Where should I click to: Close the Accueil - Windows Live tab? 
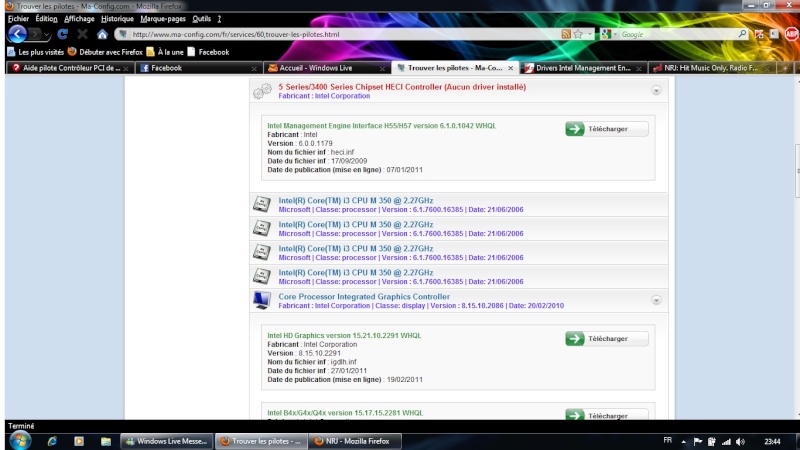(x=382, y=68)
